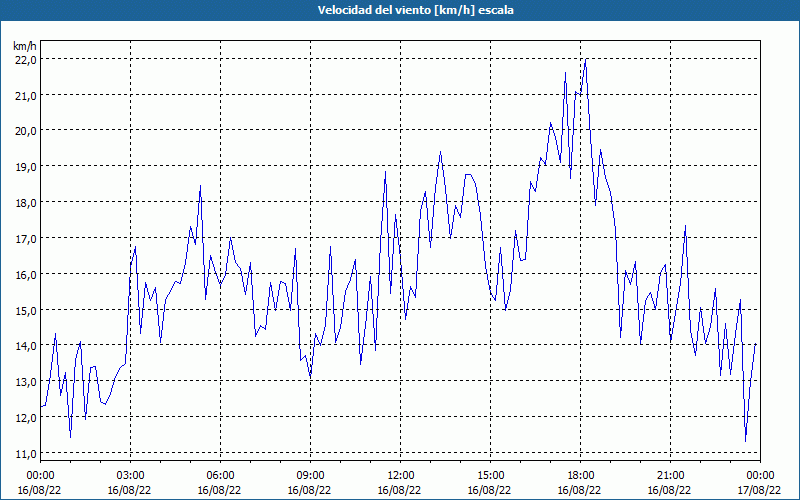
Task: Click the 00:00 time label above 17/08/22
Action: pyautogui.click(x=760, y=476)
